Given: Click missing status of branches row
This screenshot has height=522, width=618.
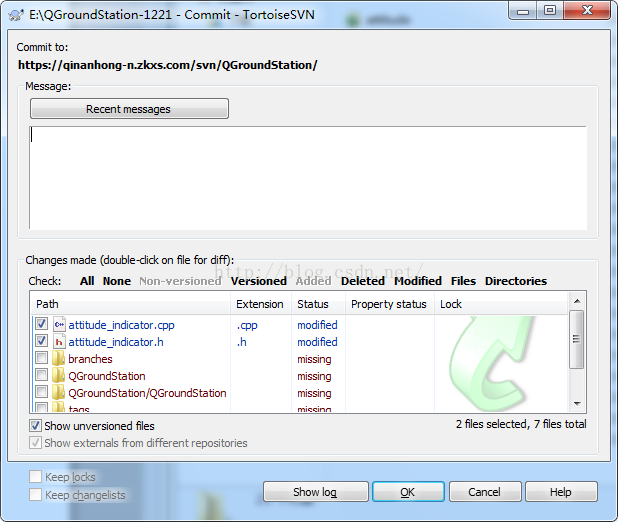Looking at the screenshot, I should click(x=314, y=359).
